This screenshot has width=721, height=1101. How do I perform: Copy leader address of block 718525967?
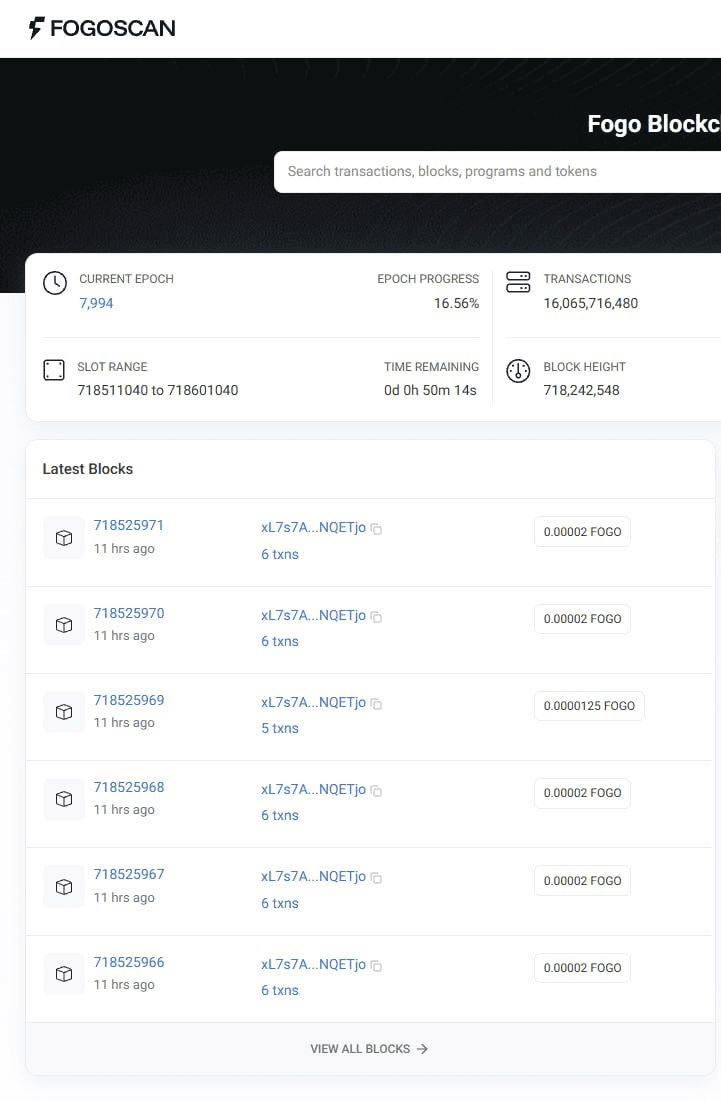pos(376,878)
